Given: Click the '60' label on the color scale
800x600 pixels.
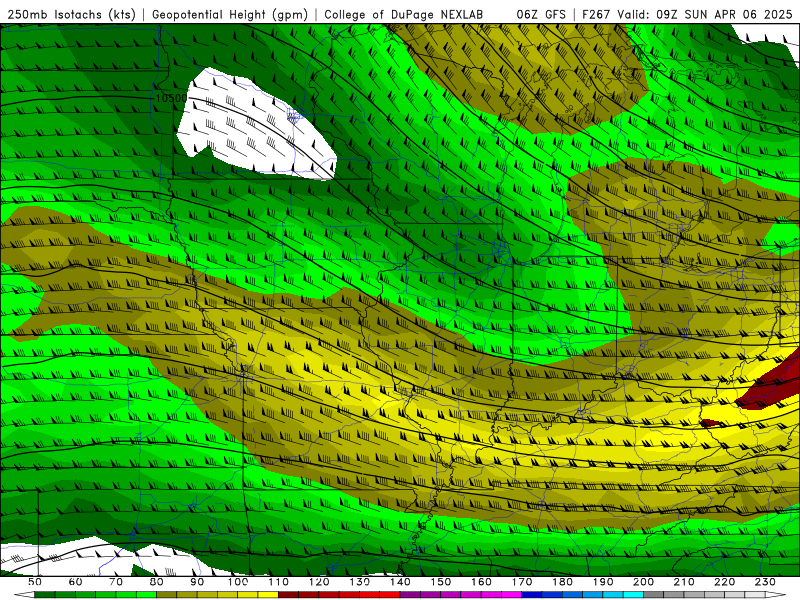Looking at the screenshot, I should (x=76, y=582).
